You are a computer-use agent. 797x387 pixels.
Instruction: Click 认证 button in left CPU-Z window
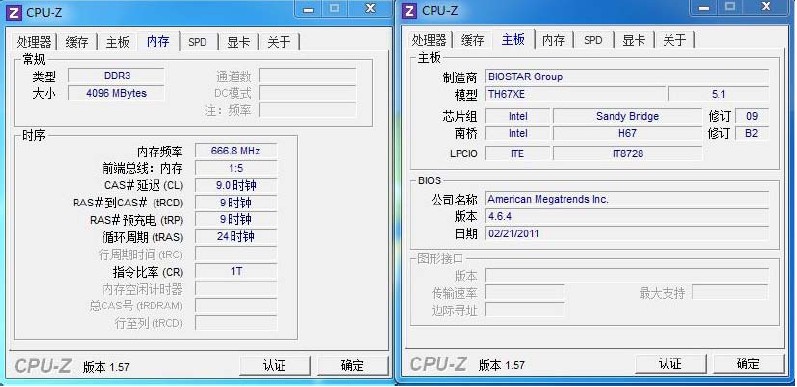tap(274, 366)
